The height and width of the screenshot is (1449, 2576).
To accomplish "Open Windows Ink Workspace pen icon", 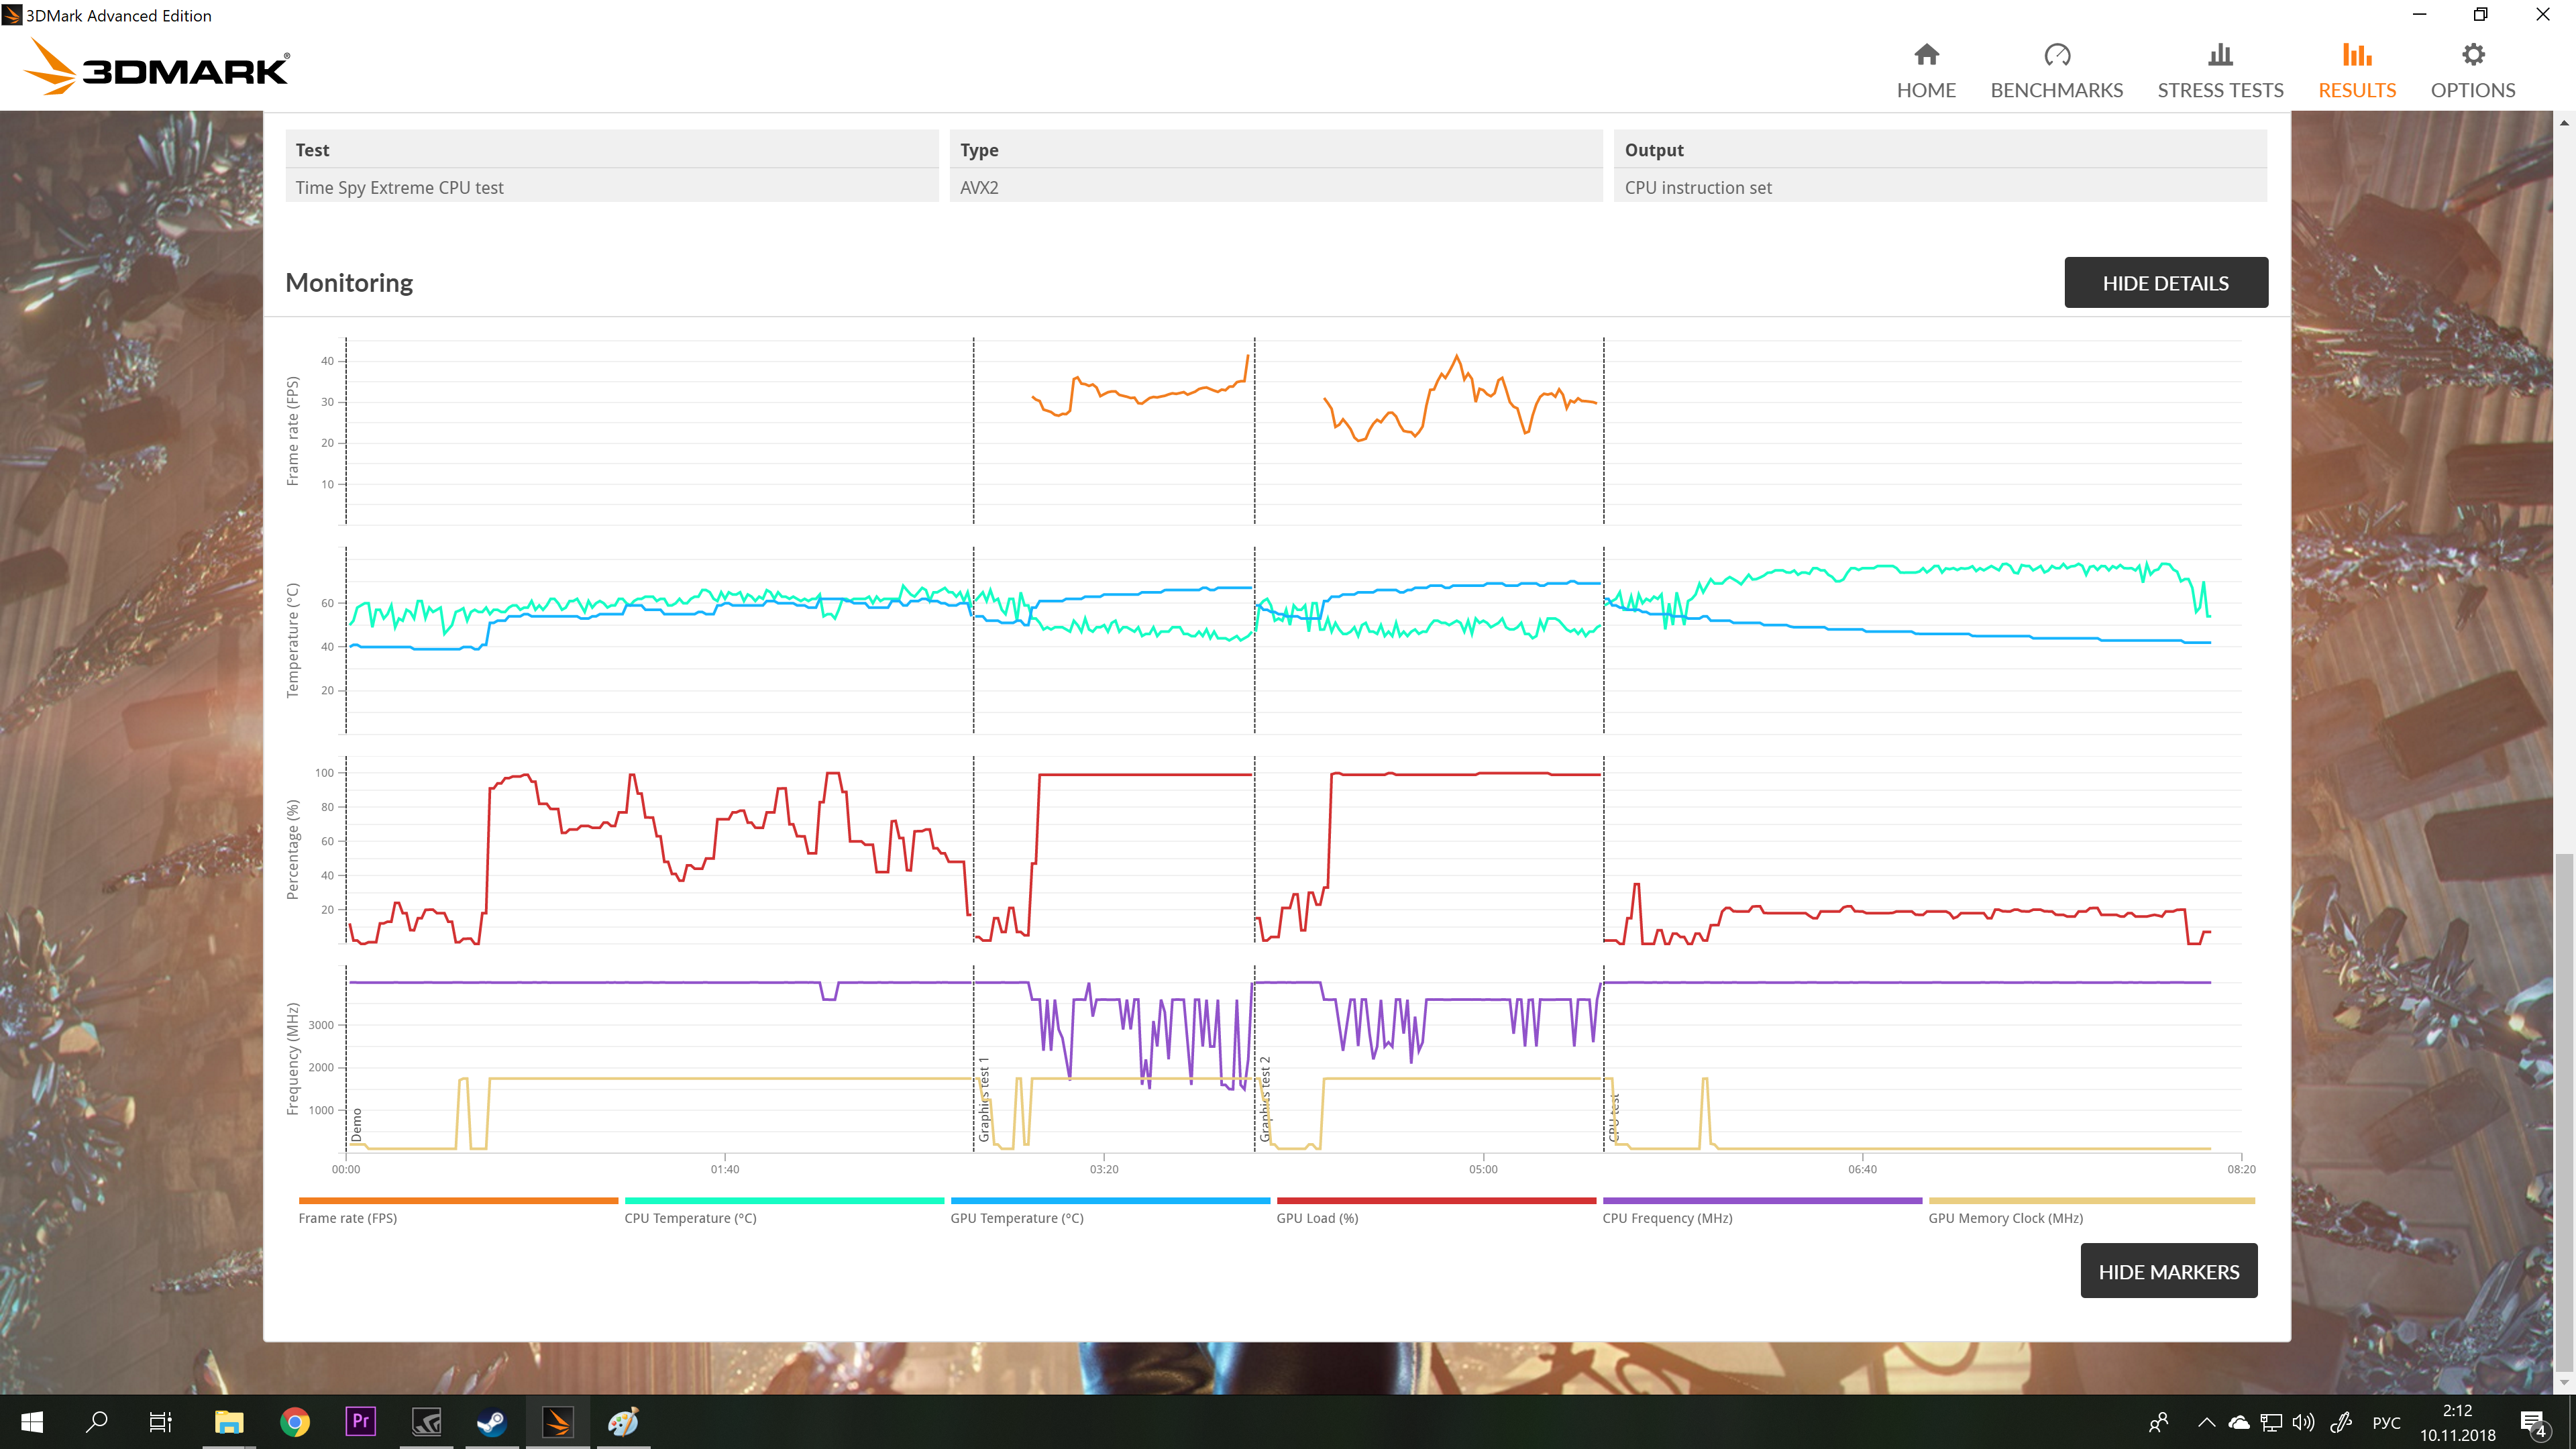I will (2340, 1421).
